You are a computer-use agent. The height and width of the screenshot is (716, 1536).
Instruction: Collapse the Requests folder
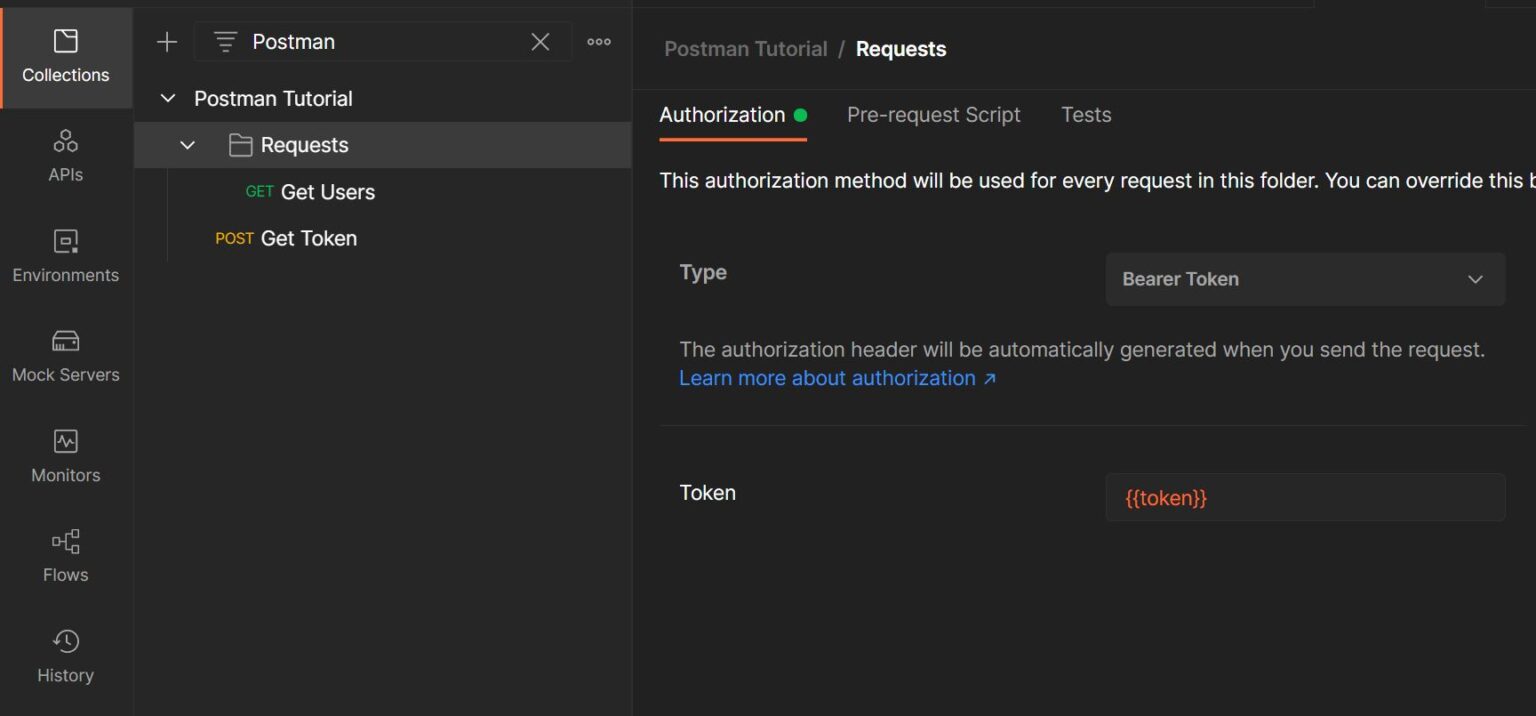[186, 144]
